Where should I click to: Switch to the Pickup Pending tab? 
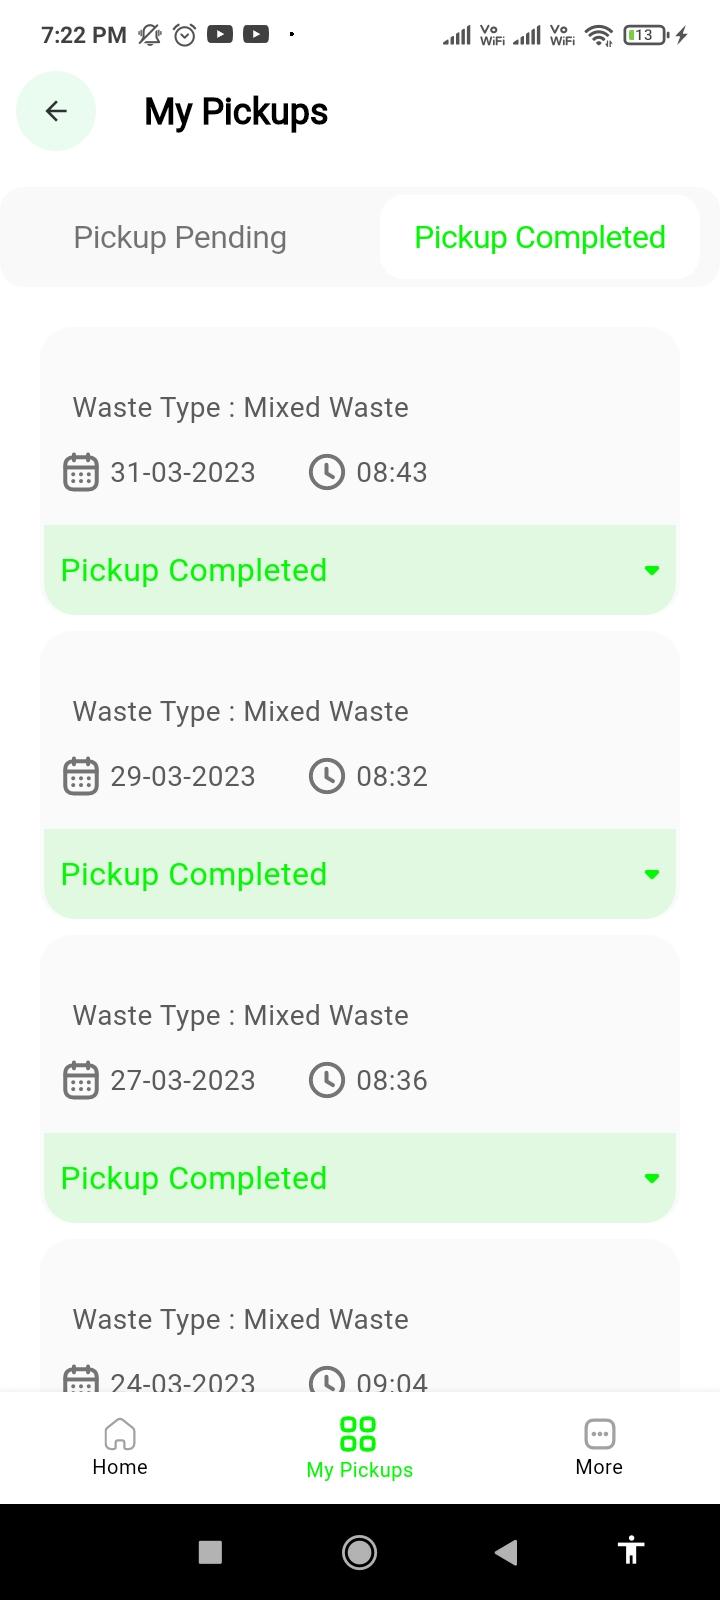(x=180, y=237)
